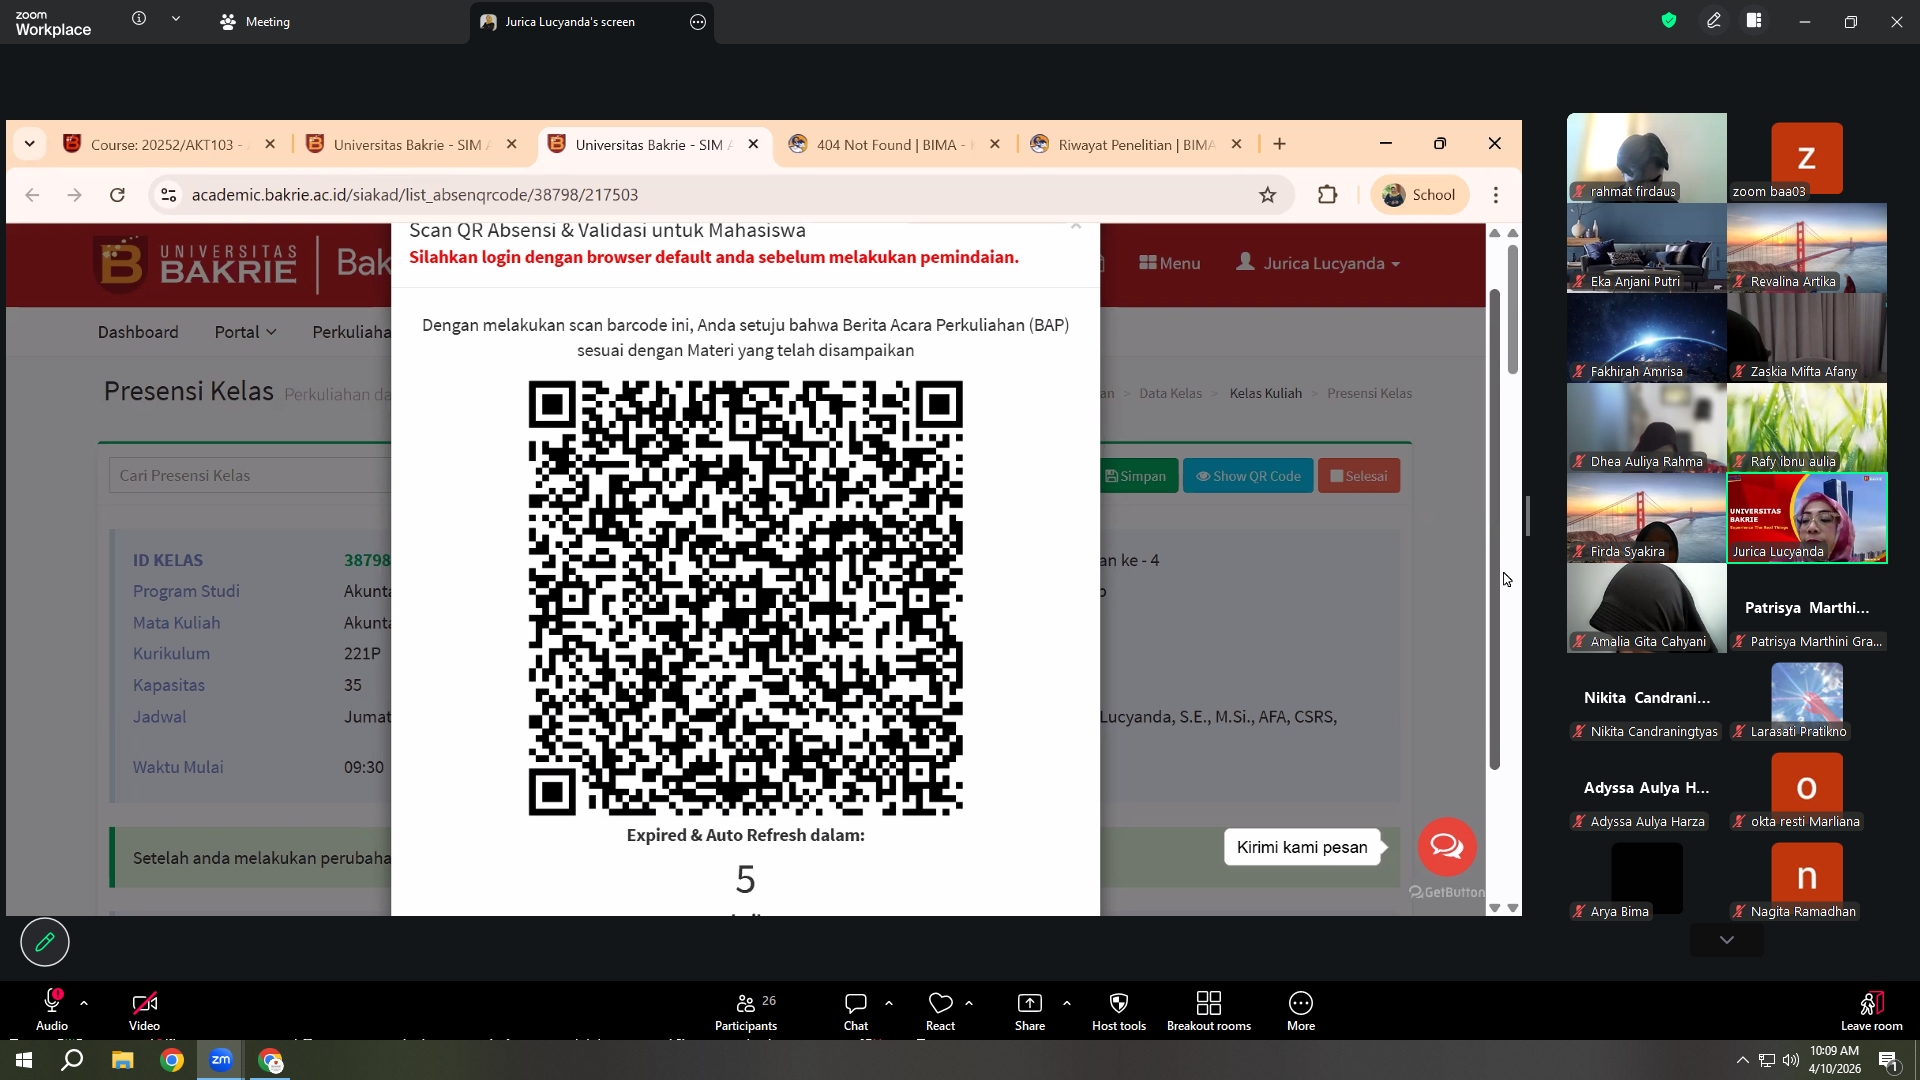
Task: Open Zoom view layout icon
Action: 1754,20
